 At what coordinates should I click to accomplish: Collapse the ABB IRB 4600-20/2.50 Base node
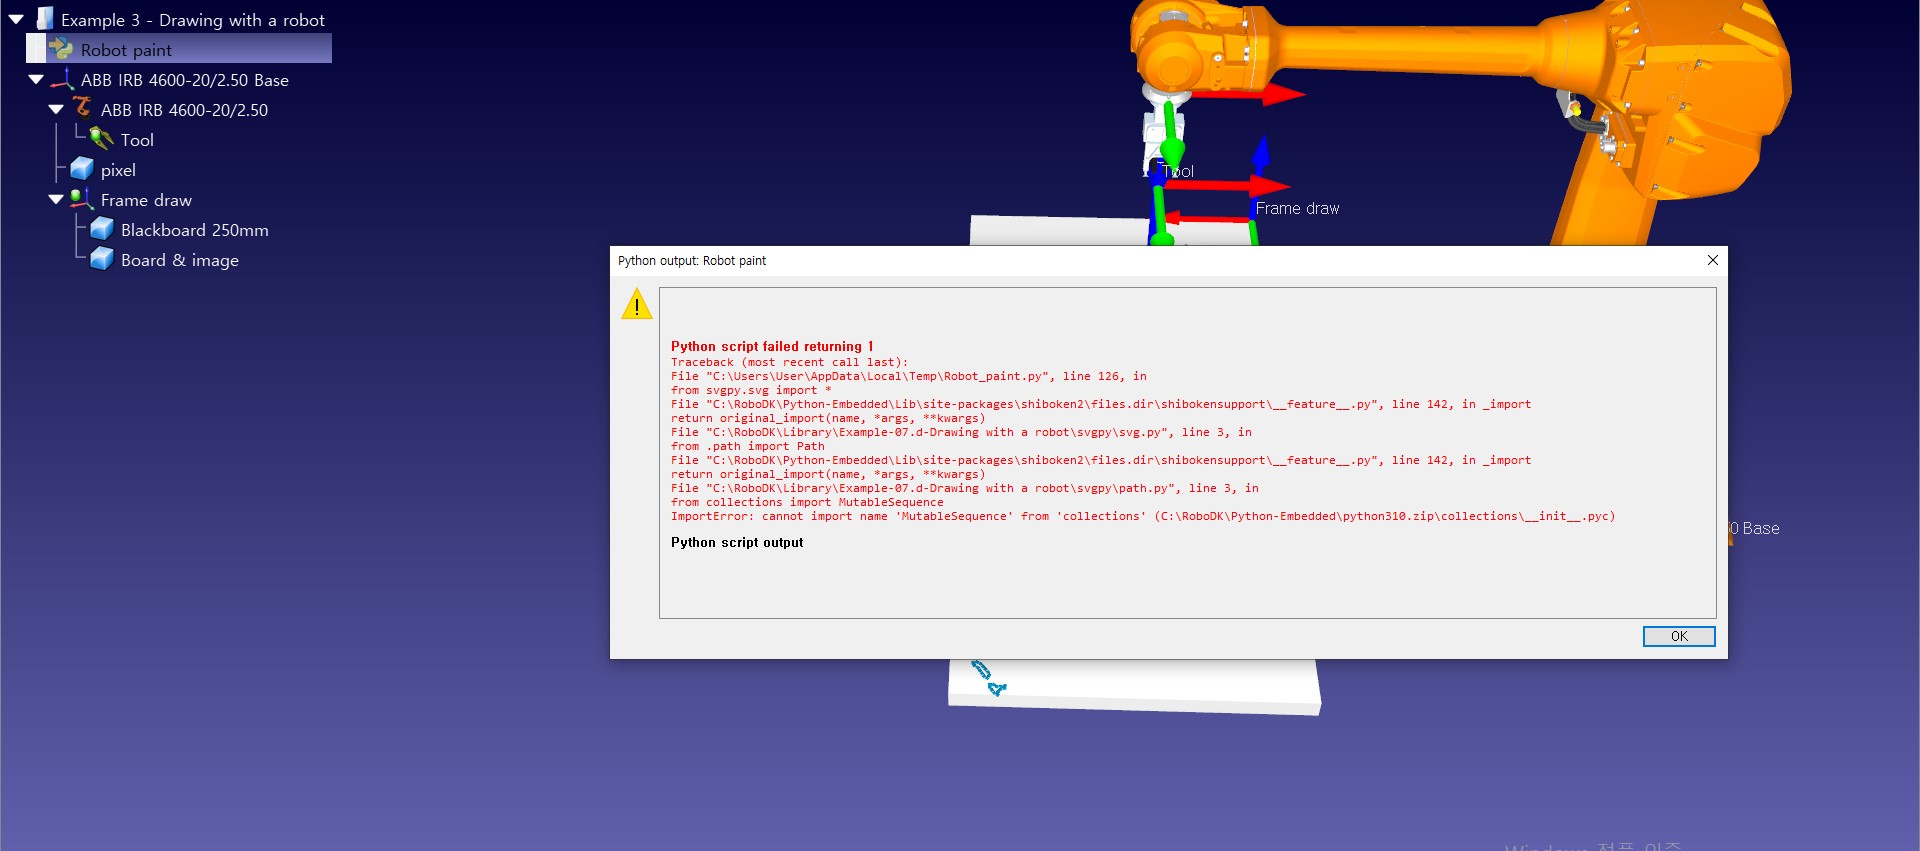pos(36,79)
